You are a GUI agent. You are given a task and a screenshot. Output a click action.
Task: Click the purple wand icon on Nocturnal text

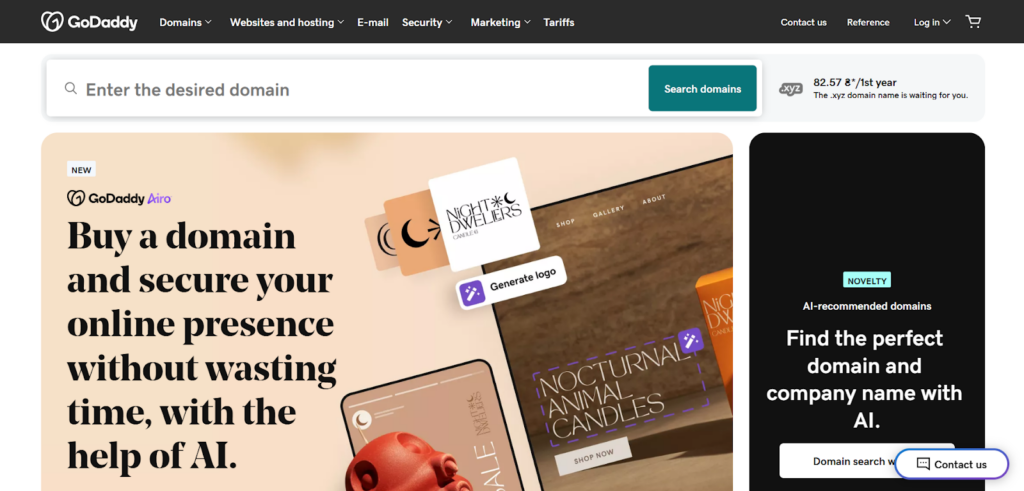pyautogui.click(x=690, y=341)
